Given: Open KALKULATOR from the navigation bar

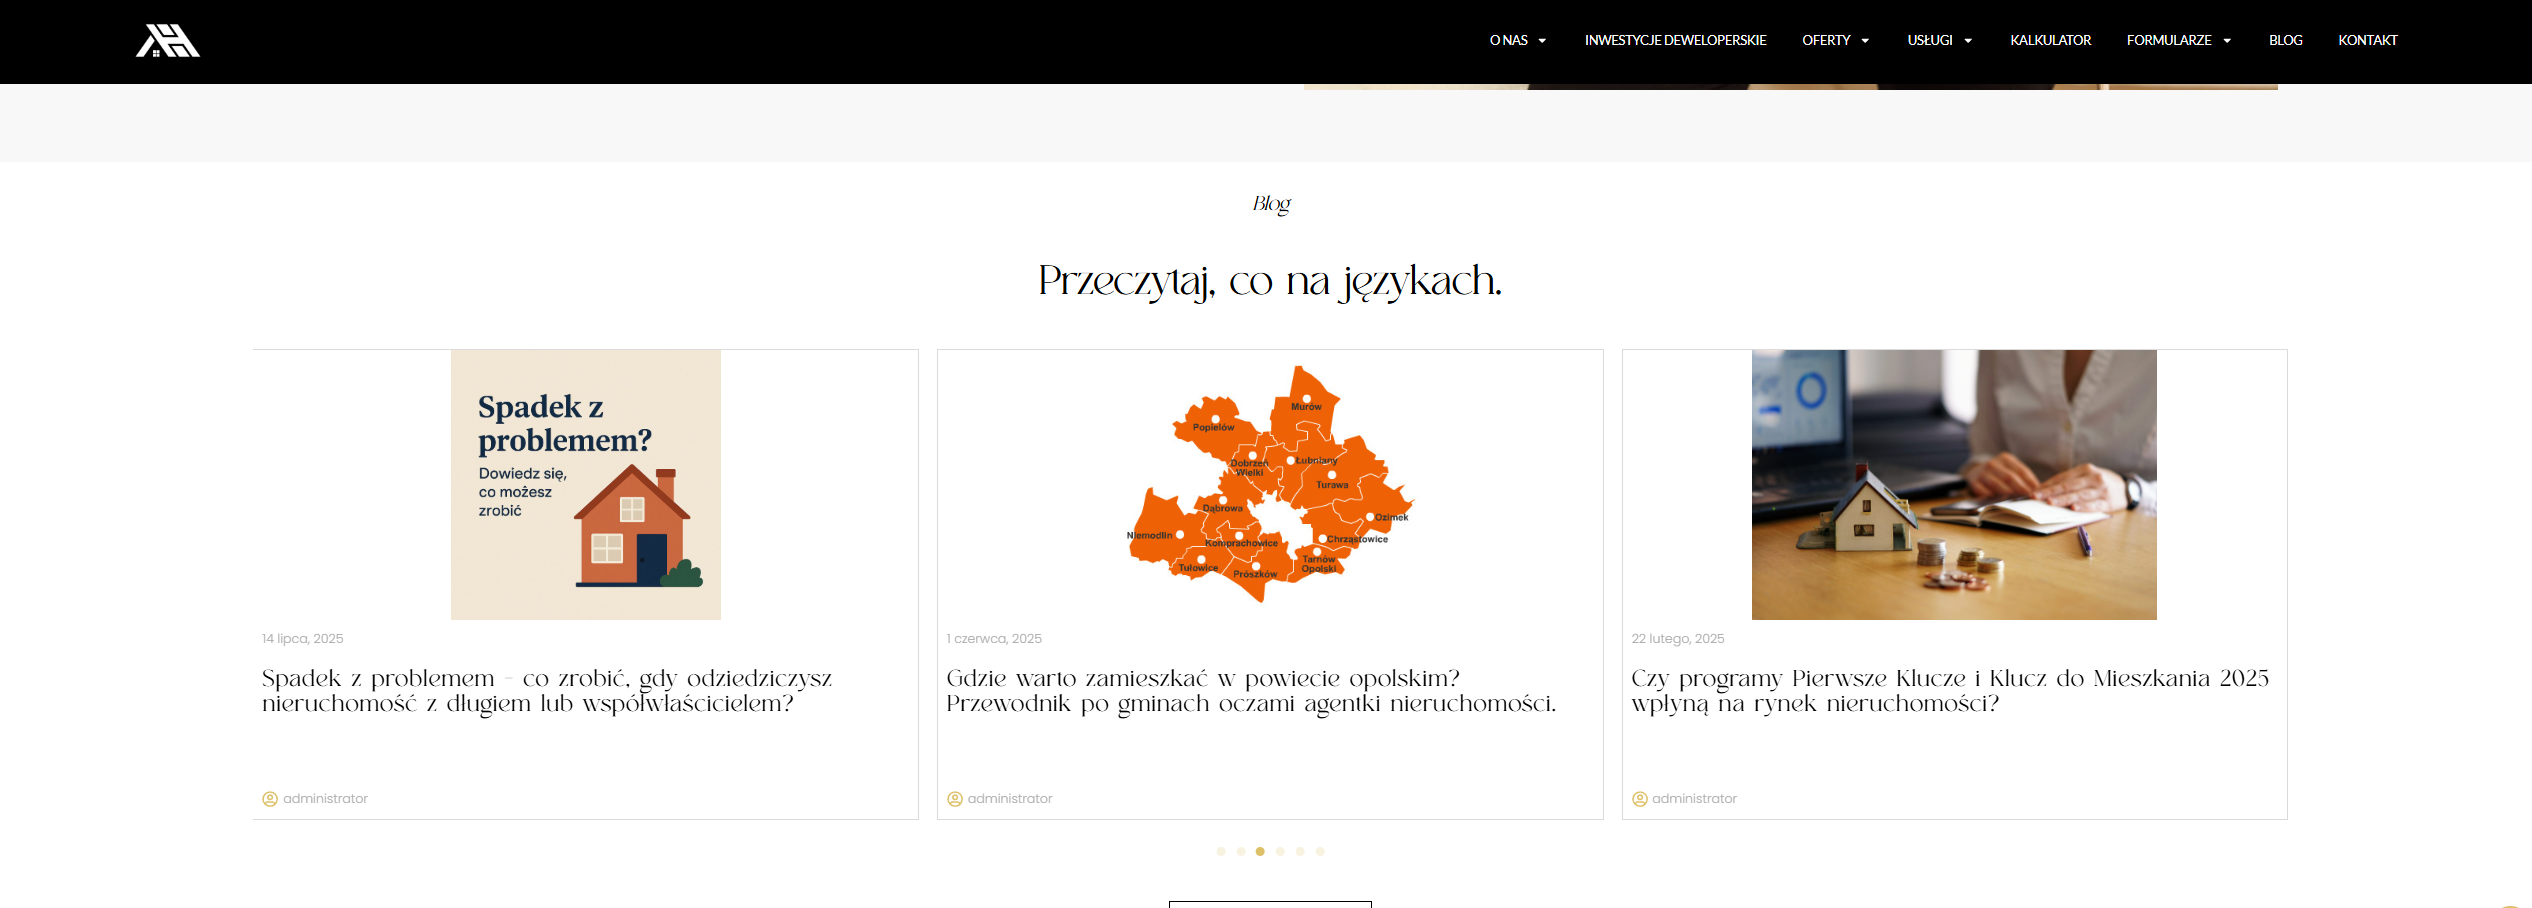Looking at the screenshot, I should coord(2050,41).
